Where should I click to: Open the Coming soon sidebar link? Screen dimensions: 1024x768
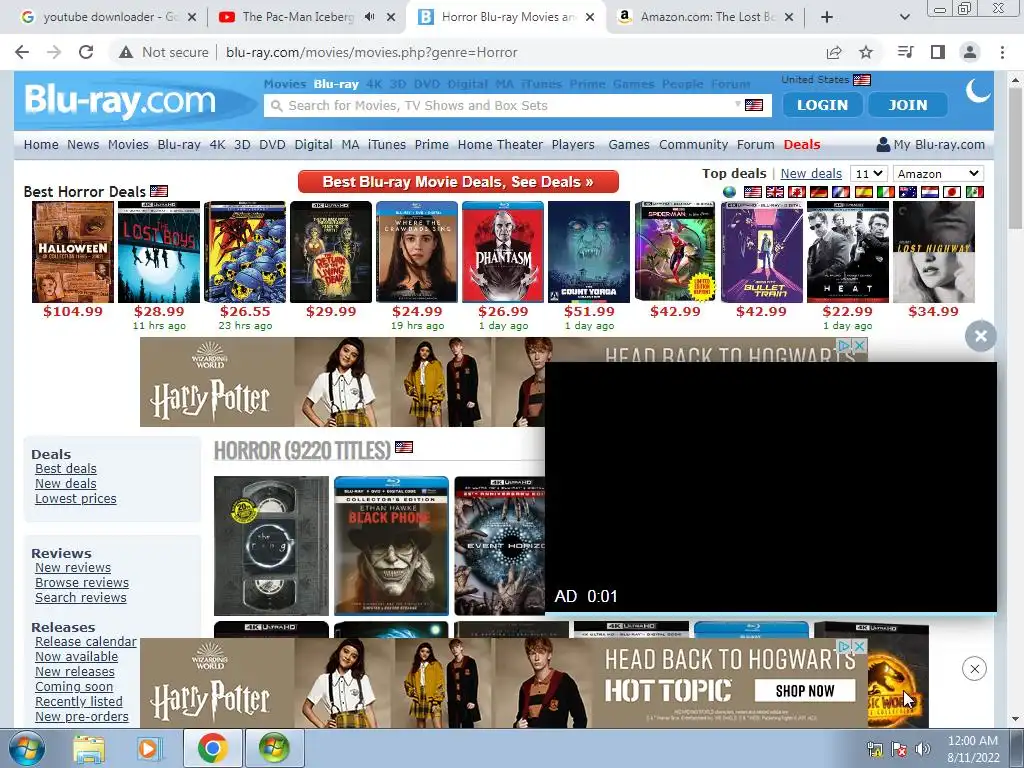(x=74, y=686)
